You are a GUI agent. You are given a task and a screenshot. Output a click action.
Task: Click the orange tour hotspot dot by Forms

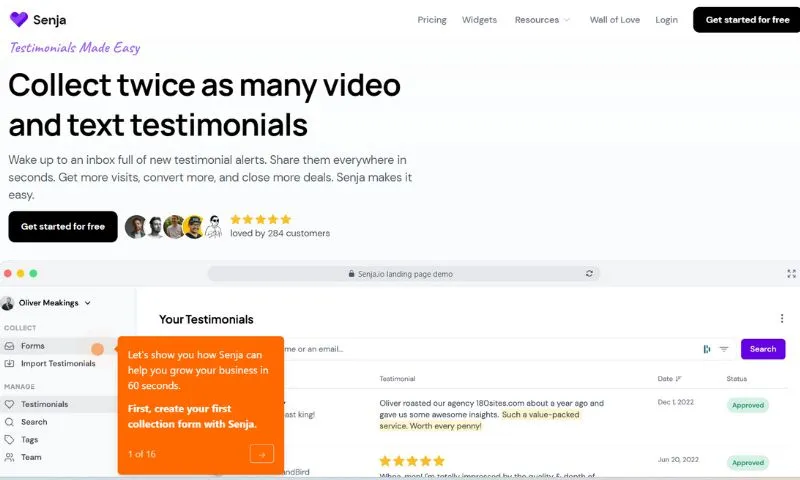click(x=97, y=349)
